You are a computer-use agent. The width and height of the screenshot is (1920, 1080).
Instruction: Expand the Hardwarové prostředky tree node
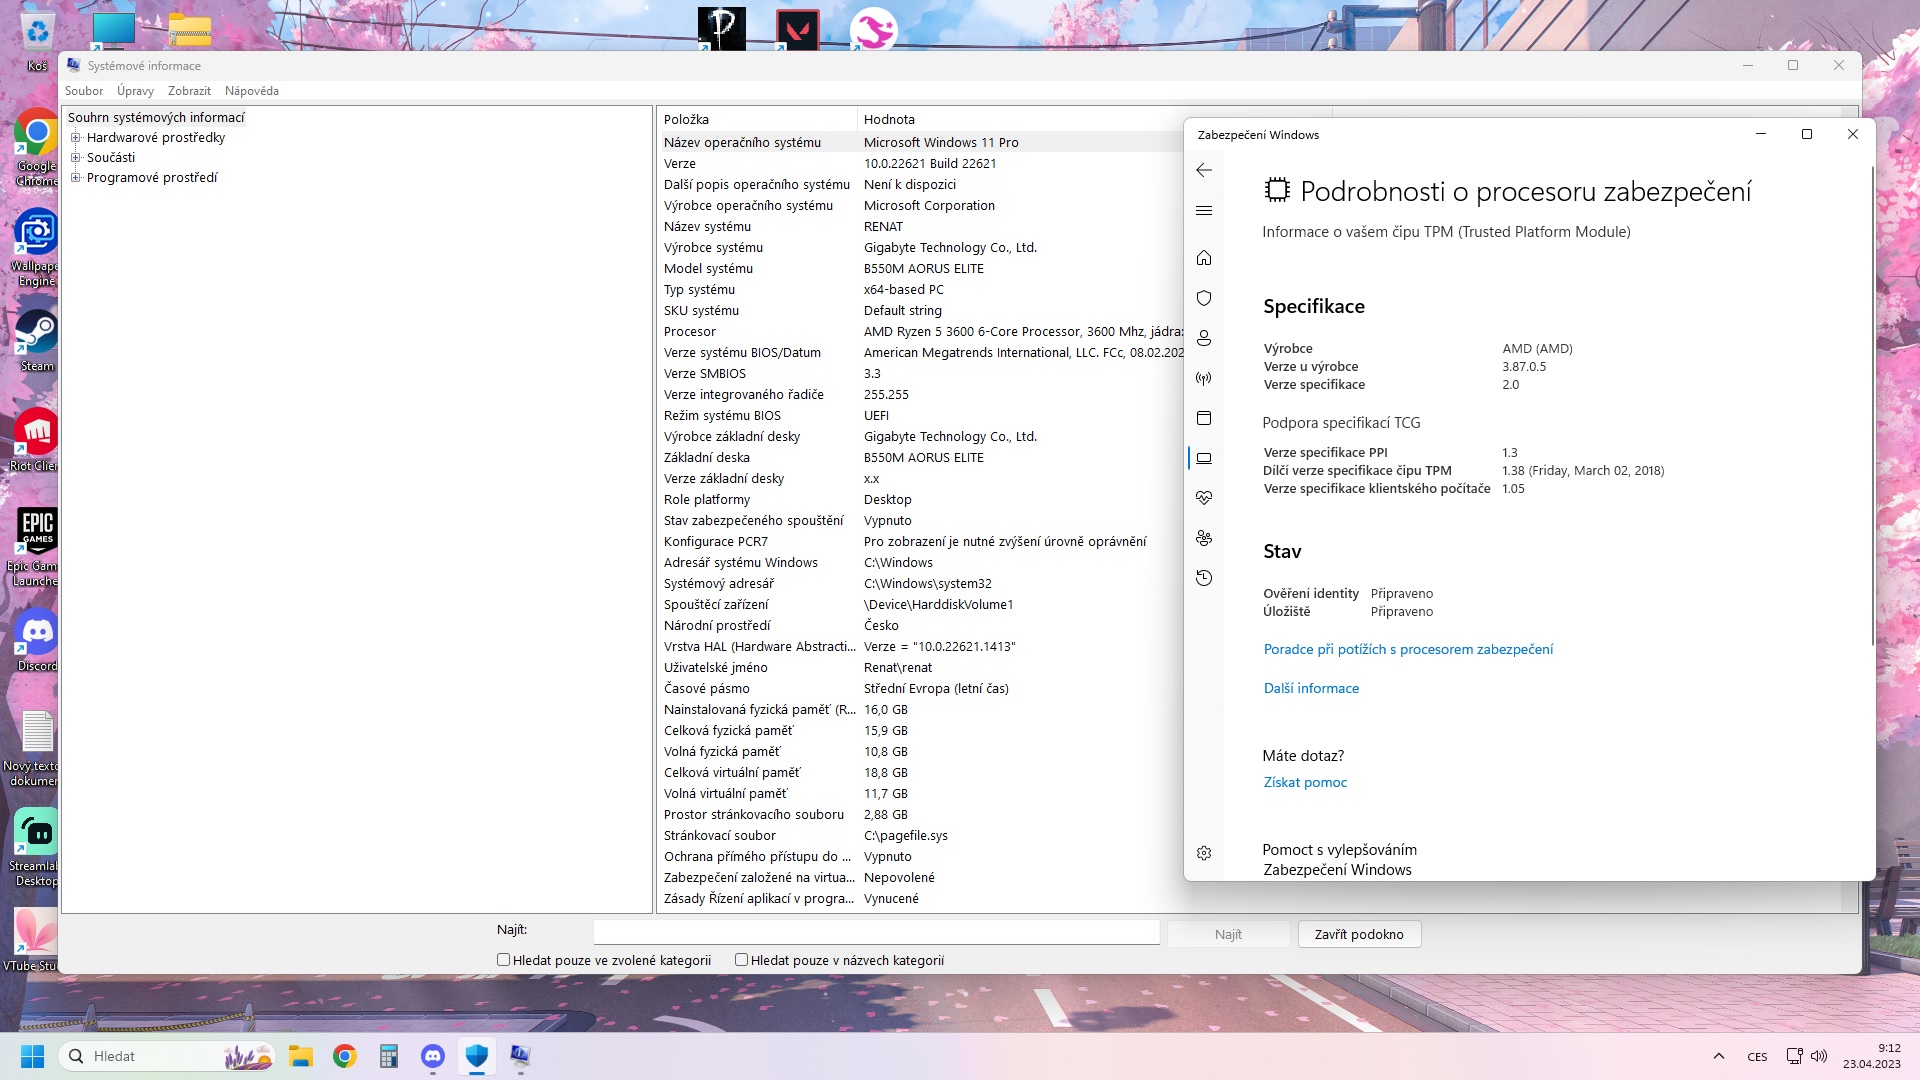point(76,138)
